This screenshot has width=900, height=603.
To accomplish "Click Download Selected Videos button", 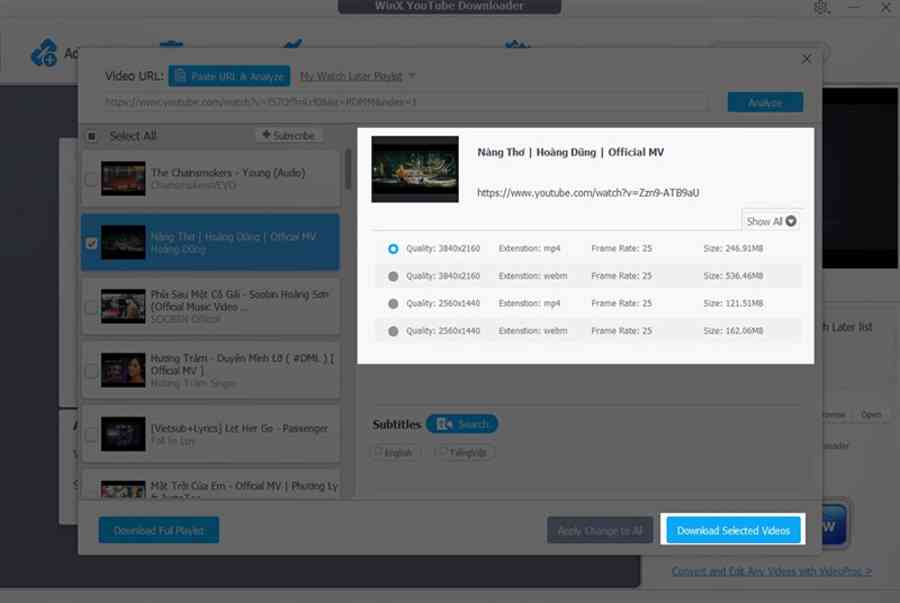I will (x=733, y=530).
